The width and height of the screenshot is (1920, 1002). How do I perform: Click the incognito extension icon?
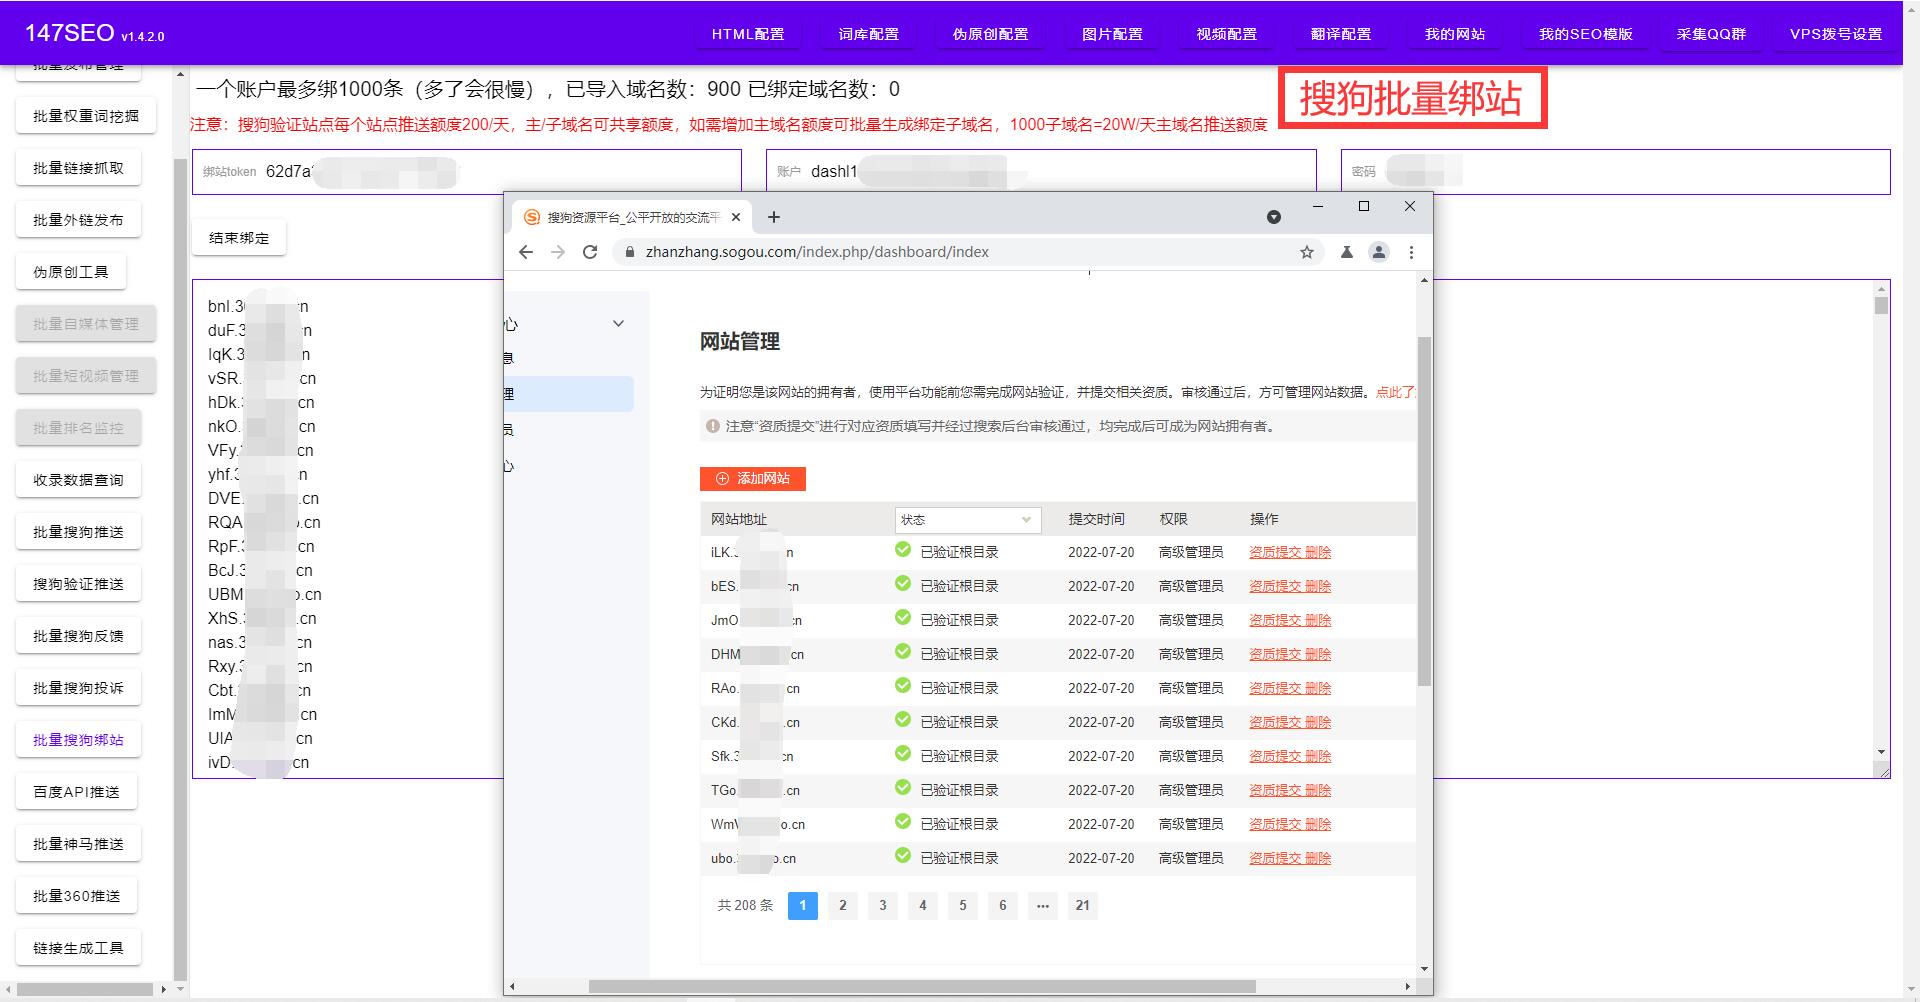tap(1347, 252)
